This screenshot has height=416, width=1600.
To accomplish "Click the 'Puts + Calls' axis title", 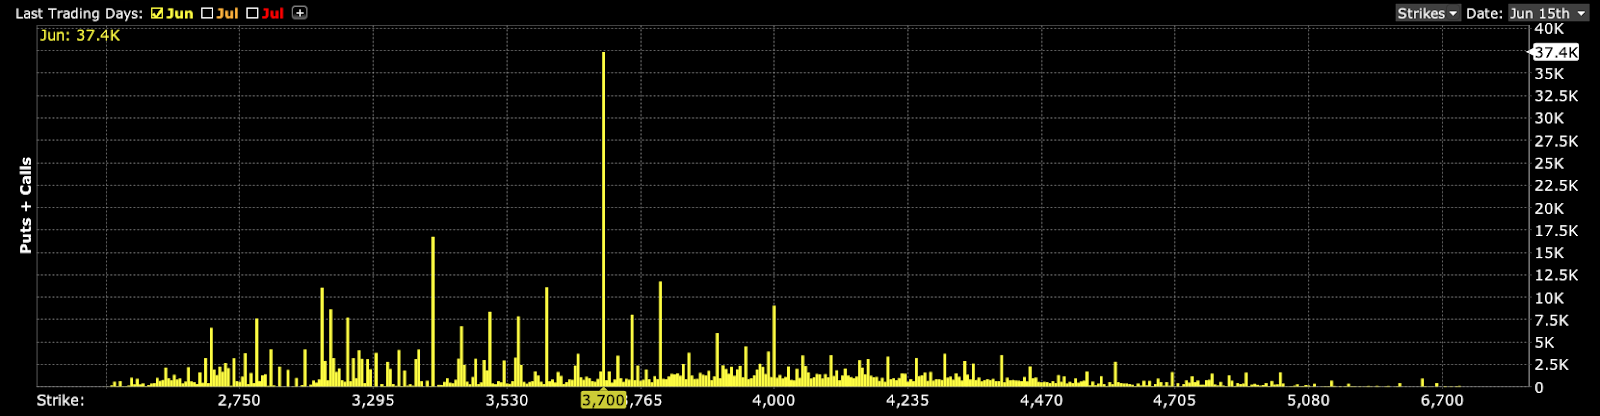I will [x=26, y=205].
